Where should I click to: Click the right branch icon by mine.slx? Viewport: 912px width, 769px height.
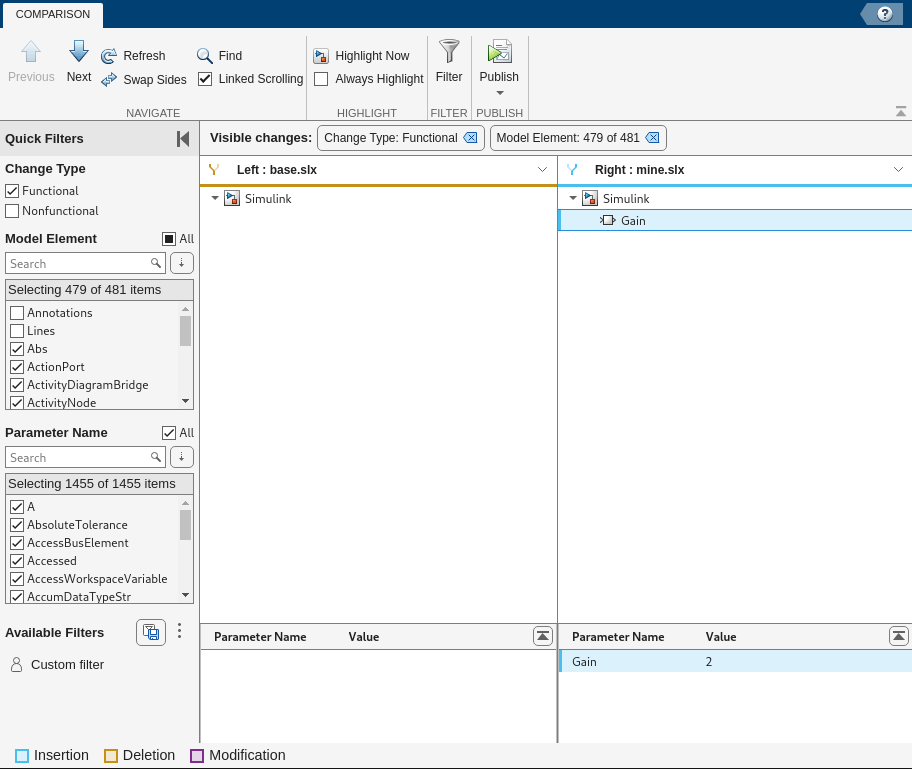tap(572, 170)
